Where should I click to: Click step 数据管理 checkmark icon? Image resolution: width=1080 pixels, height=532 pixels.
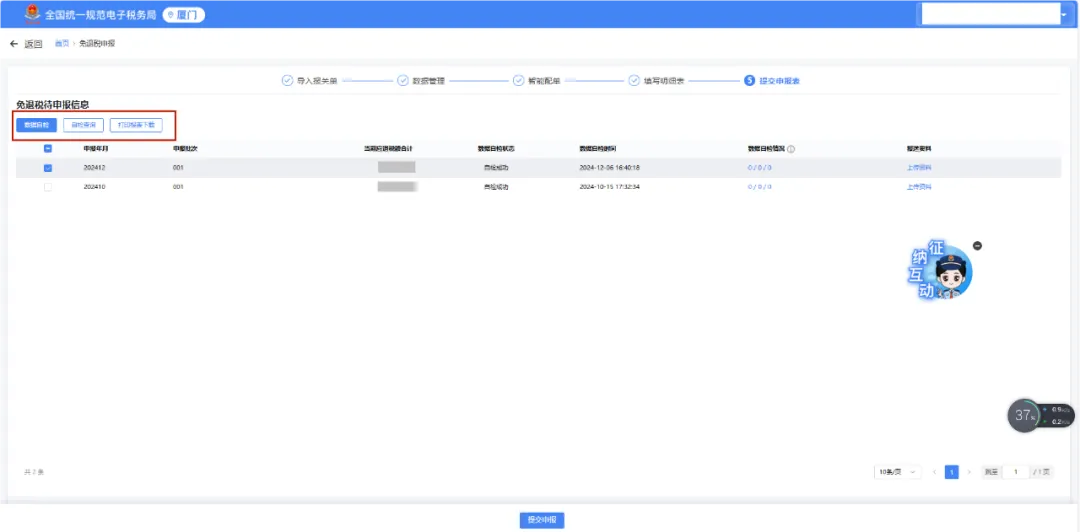(403, 81)
